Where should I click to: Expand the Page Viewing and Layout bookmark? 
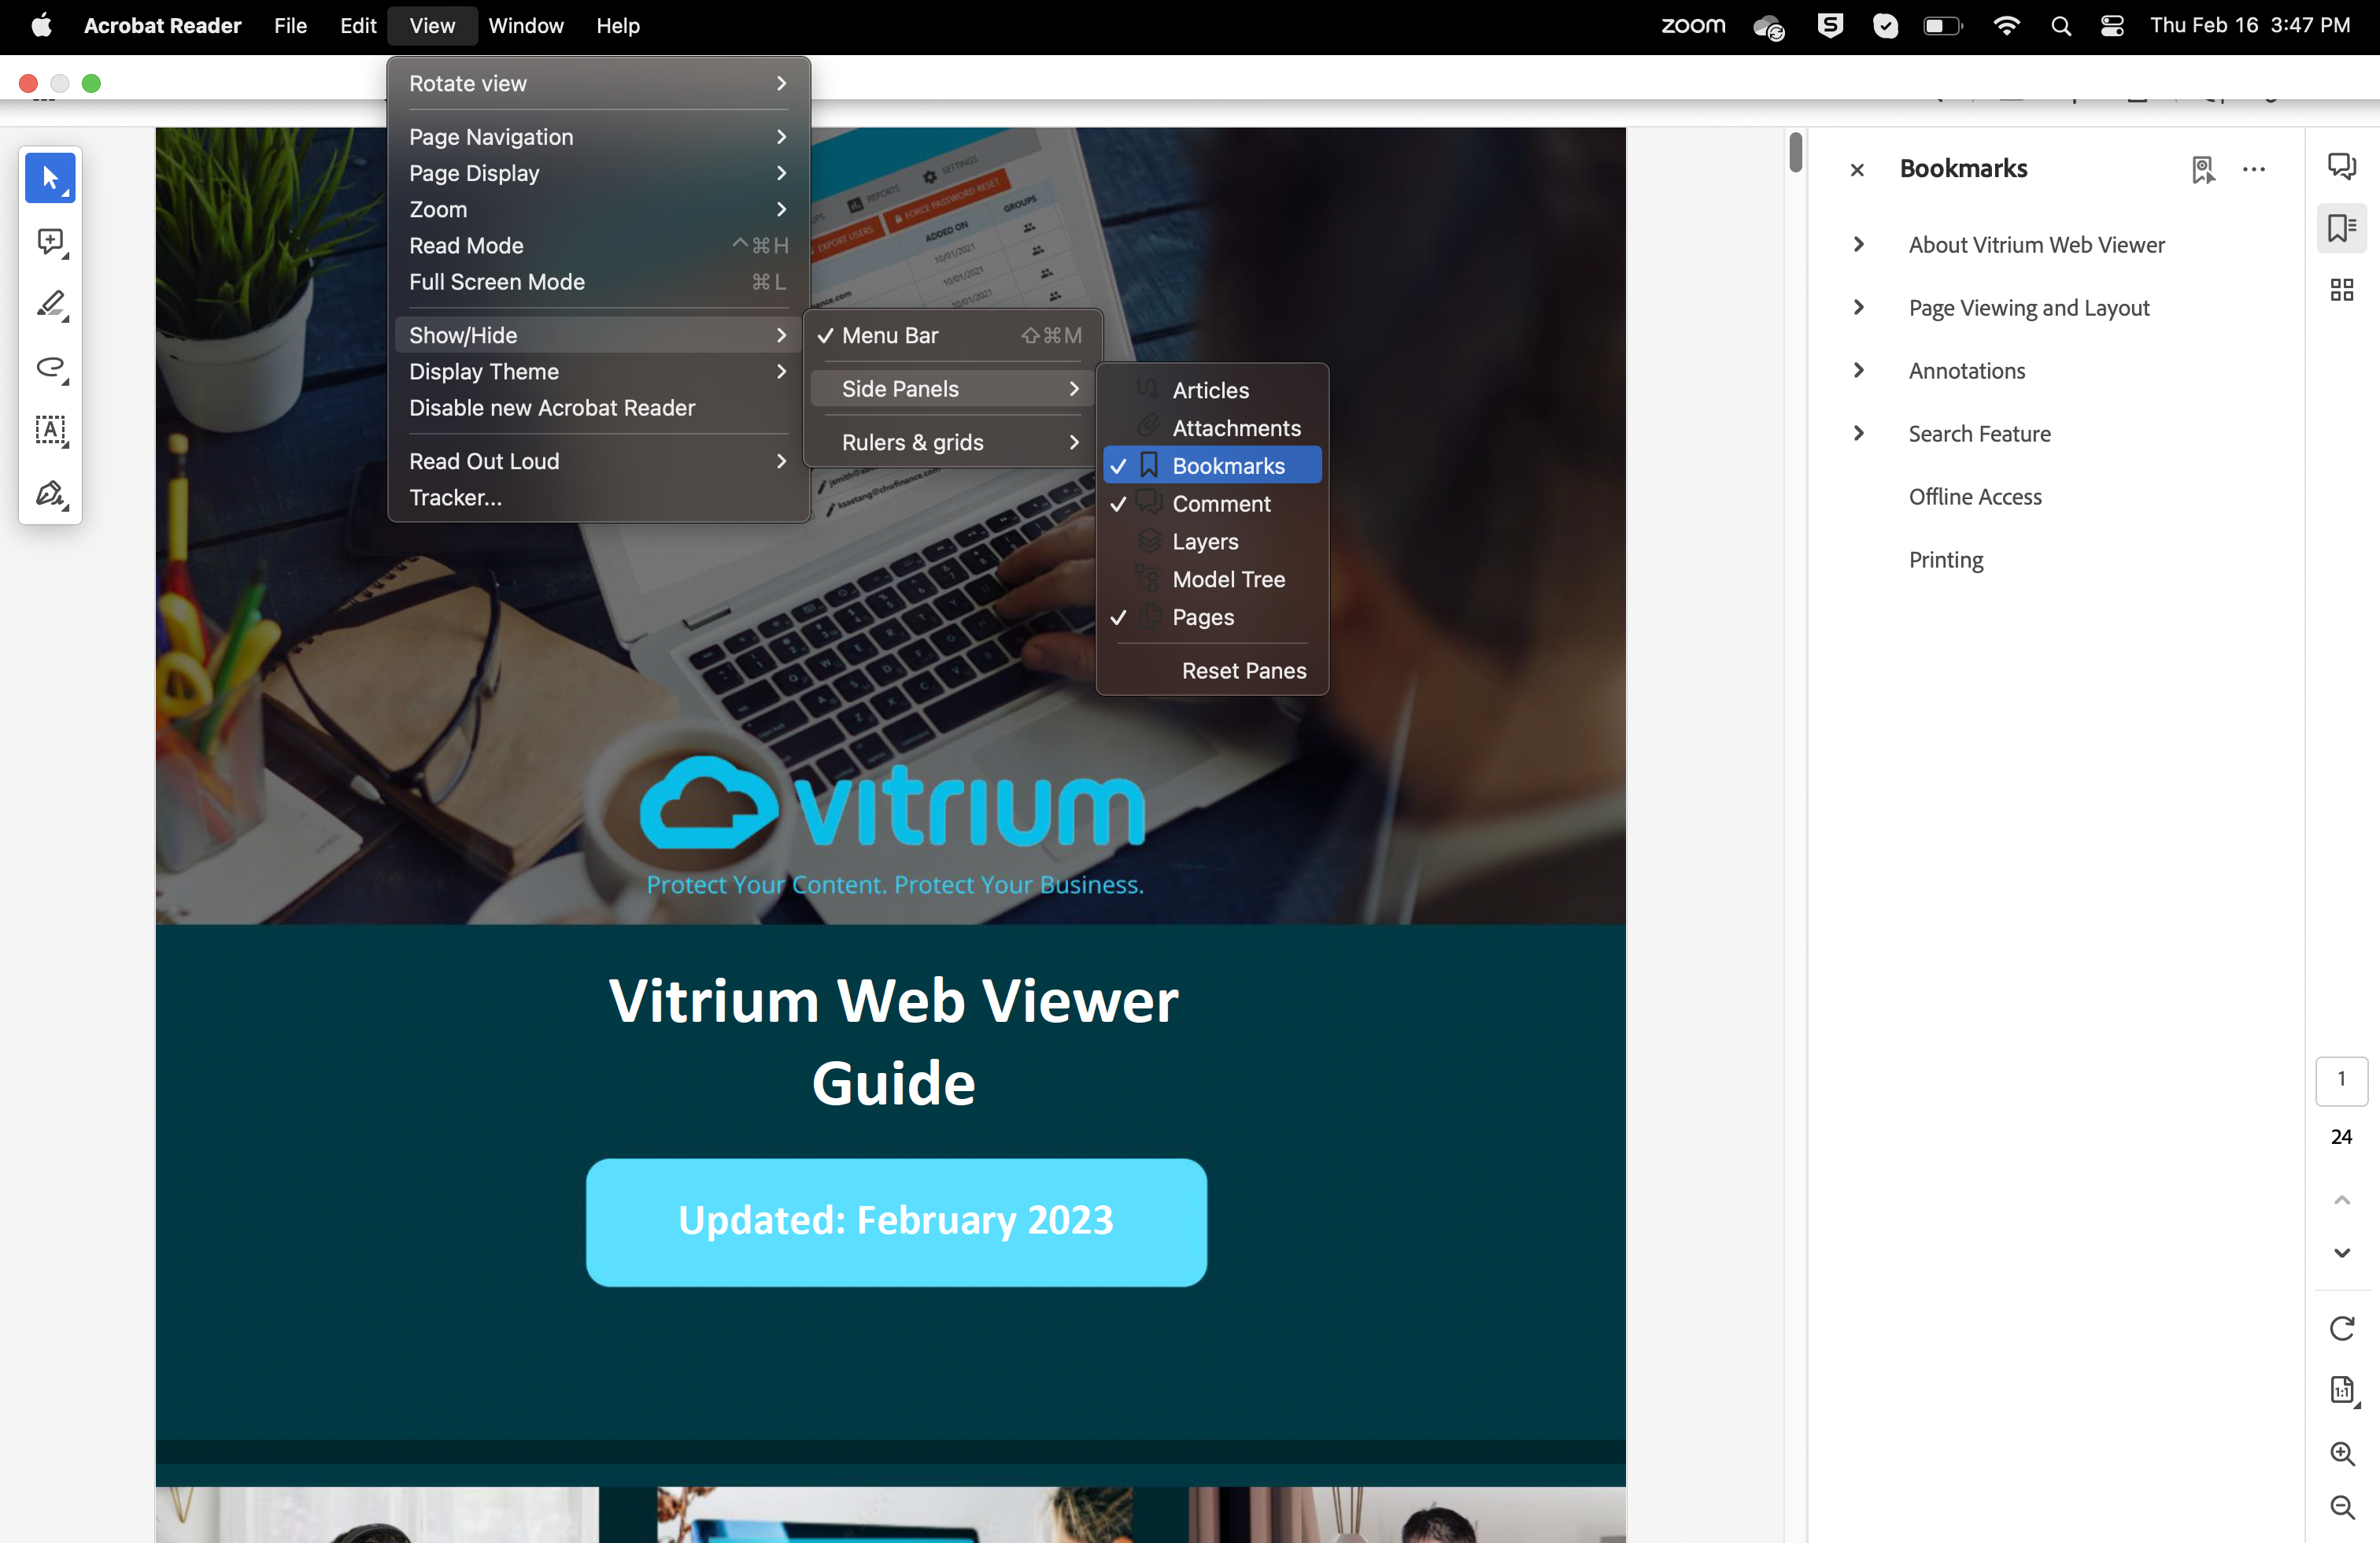(1858, 308)
